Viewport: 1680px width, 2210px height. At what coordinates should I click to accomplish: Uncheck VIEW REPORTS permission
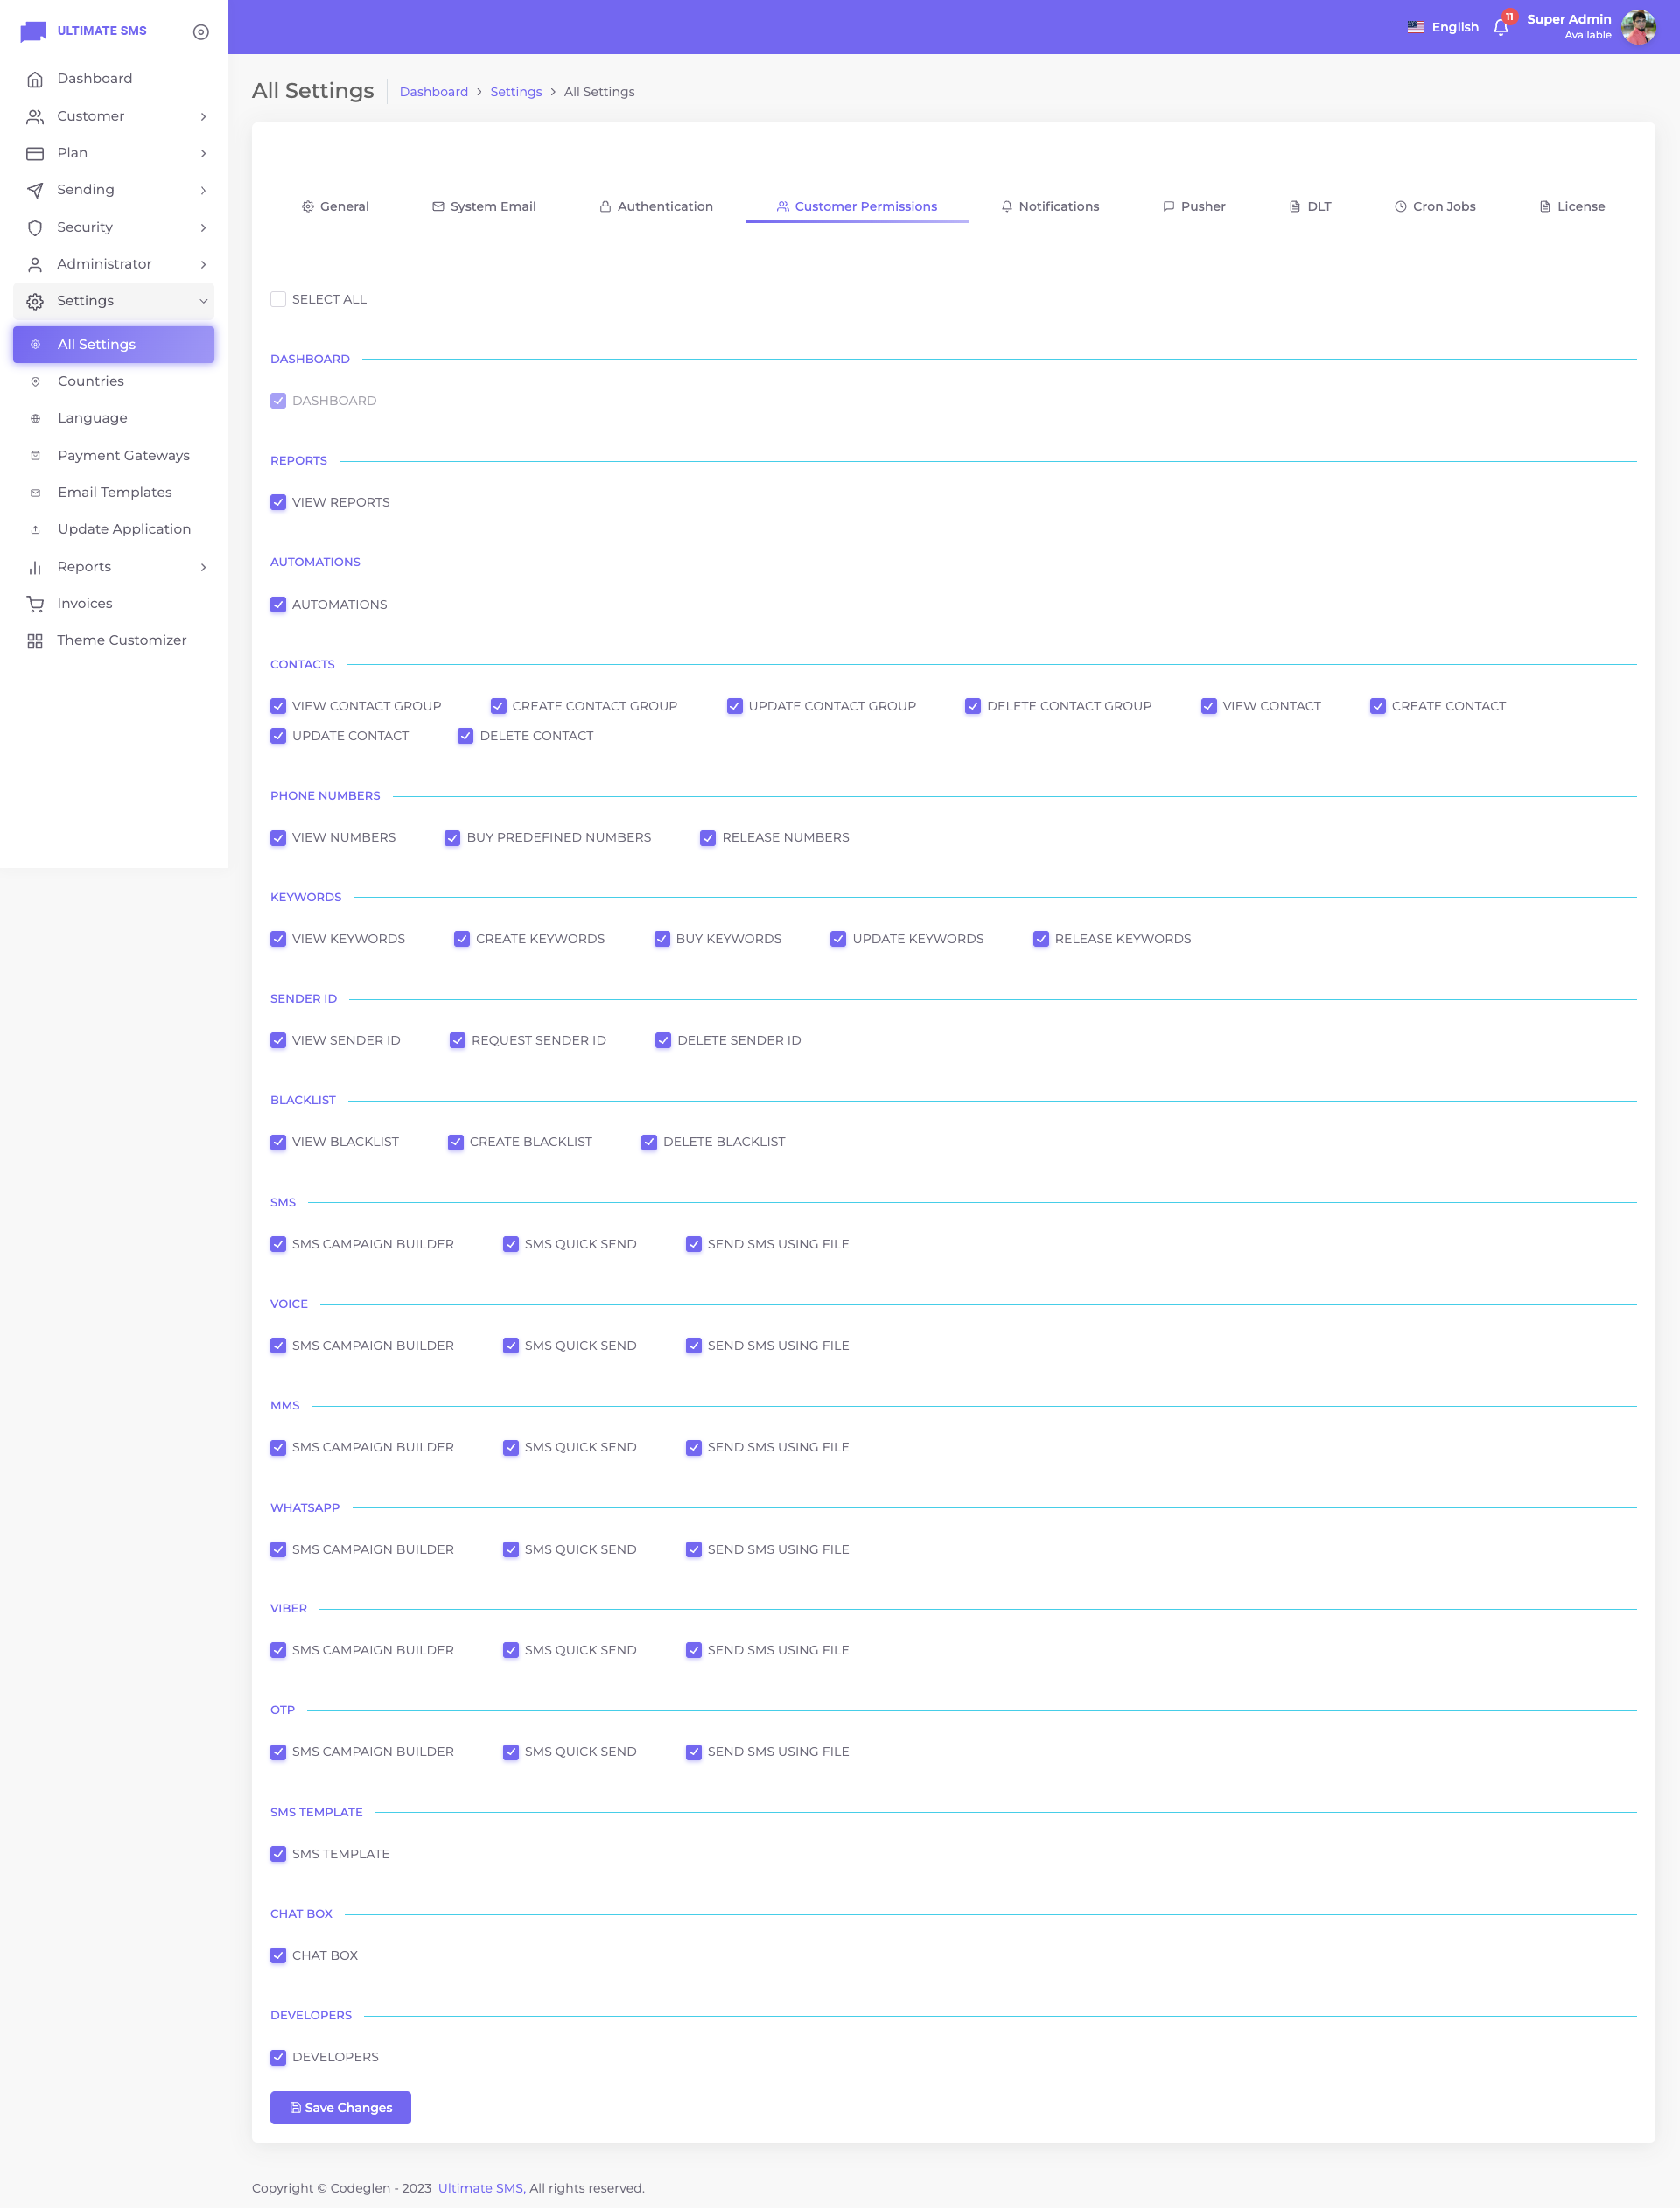[x=278, y=502]
